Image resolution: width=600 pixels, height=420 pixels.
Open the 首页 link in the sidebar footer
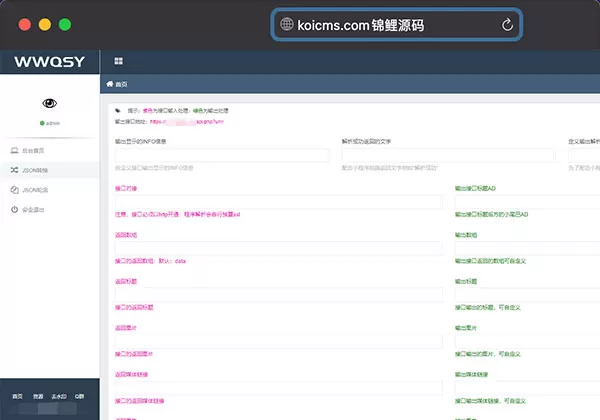(18, 396)
